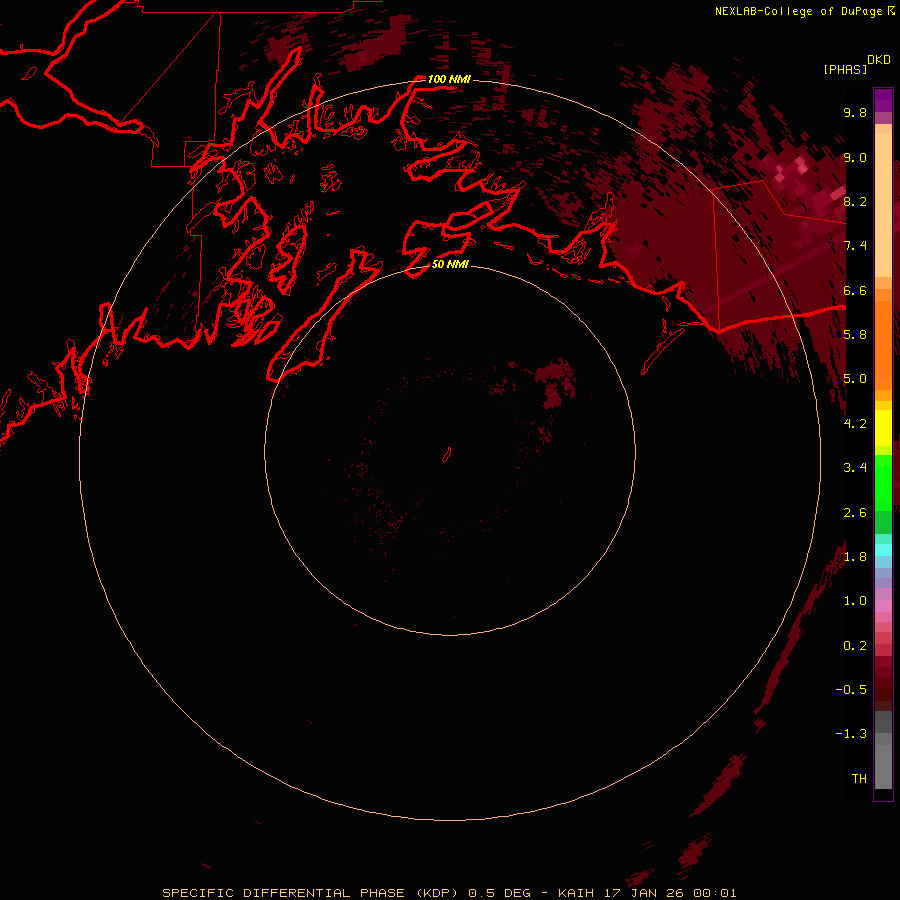
Task: Pick the yellow band of the color scale
Action: (883, 428)
